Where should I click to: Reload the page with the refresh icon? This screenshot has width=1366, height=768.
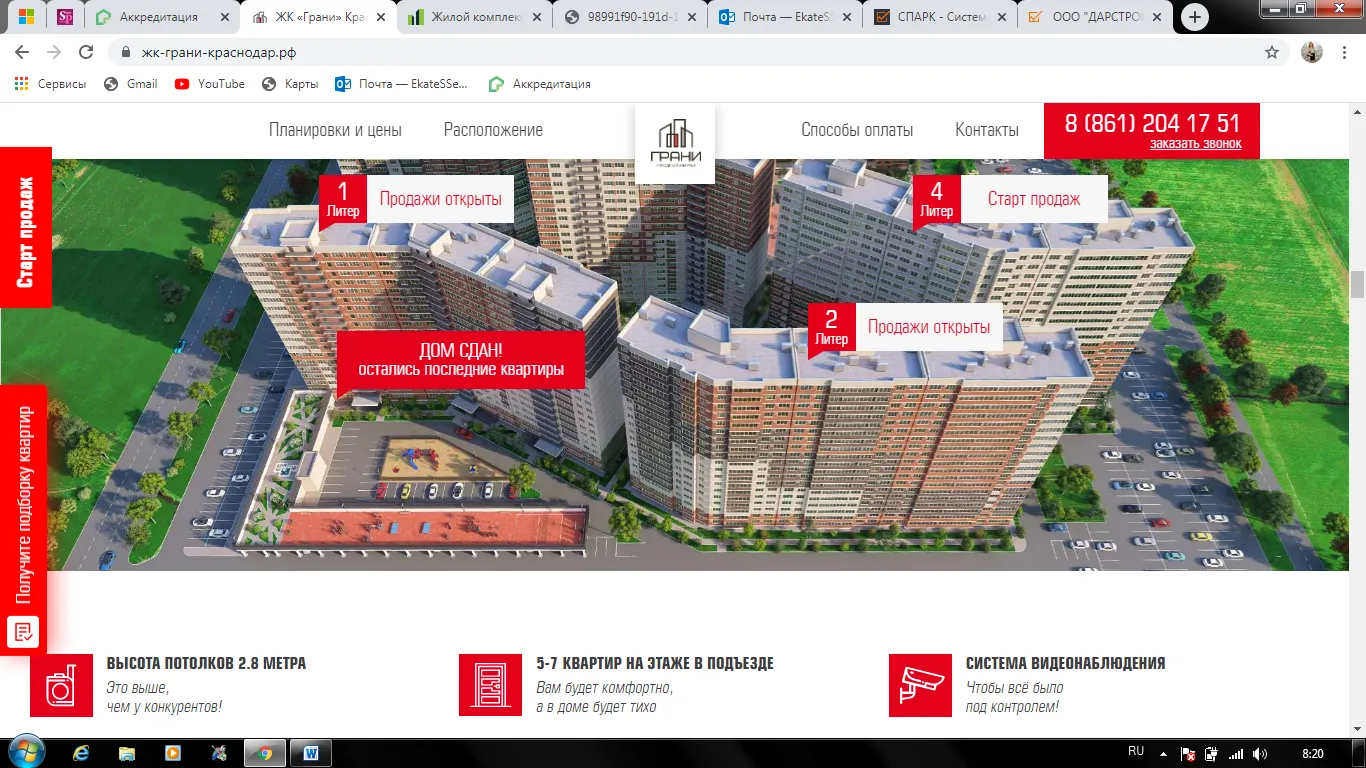pyautogui.click(x=86, y=53)
